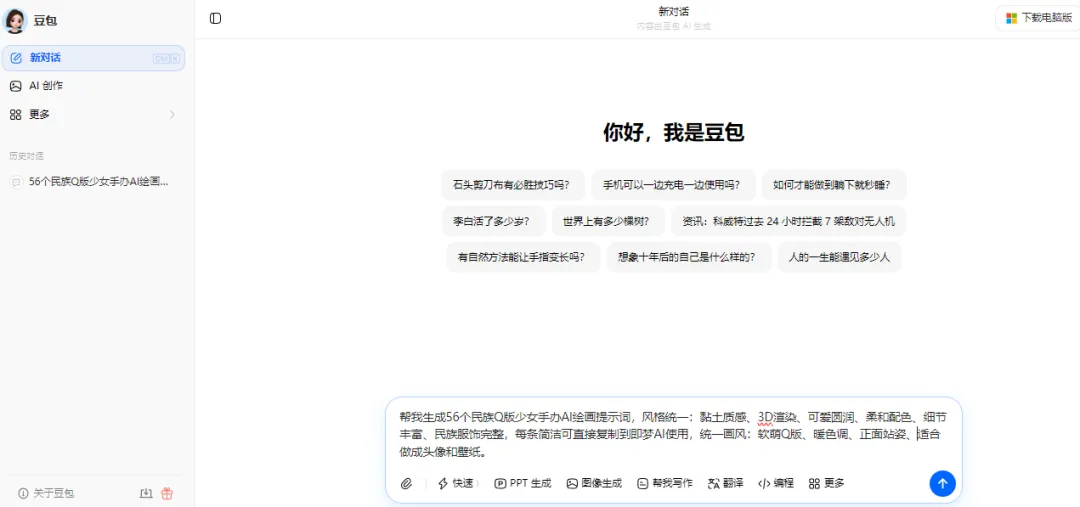Click the Doubao avatar icon
Viewport: 1080px width, 507px height.
[x=15, y=21]
